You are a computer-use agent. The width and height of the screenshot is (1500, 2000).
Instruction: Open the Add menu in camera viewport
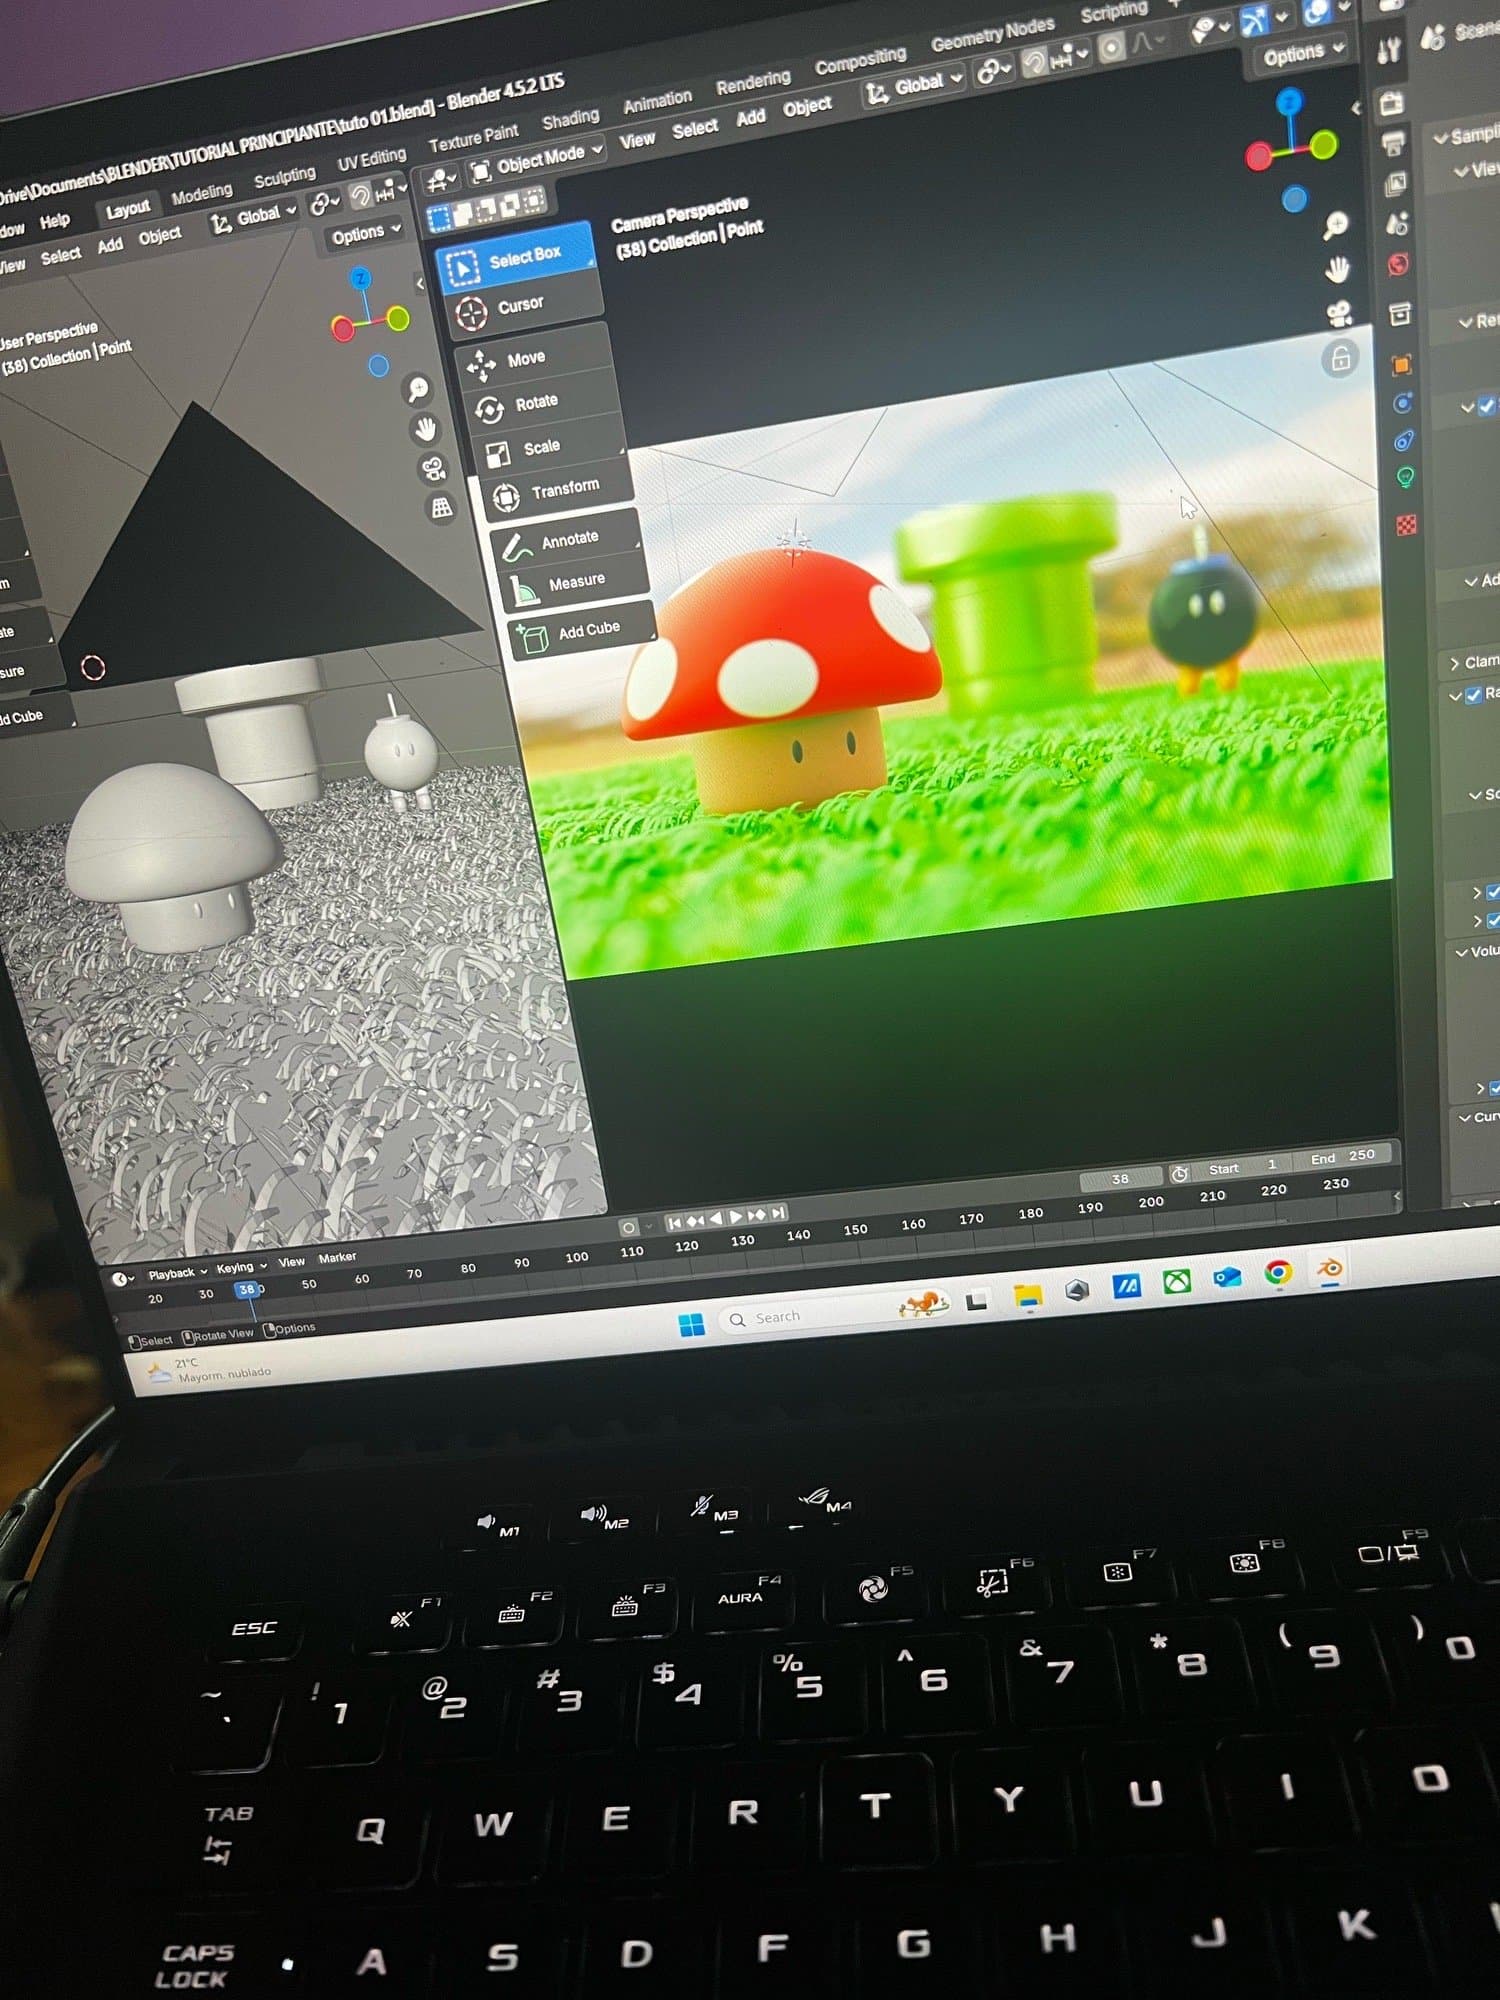click(x=750, y=118)
